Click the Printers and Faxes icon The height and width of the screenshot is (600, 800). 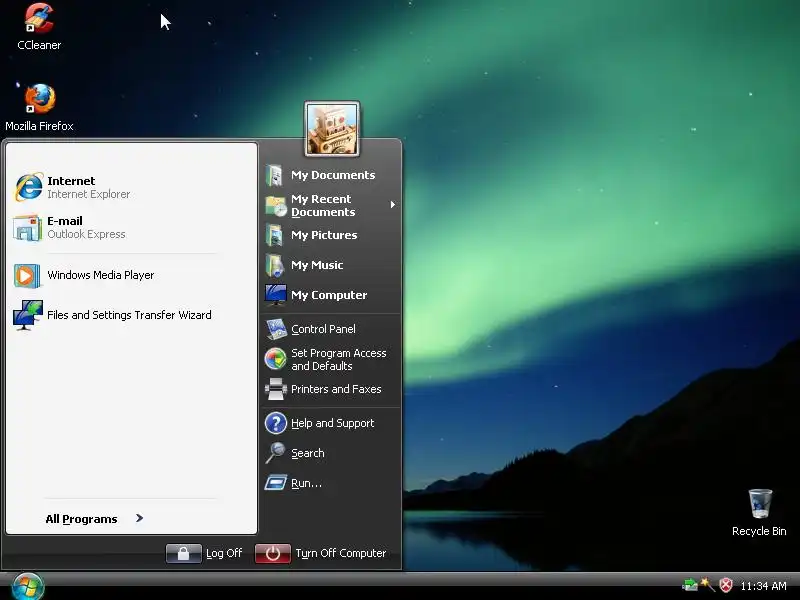tap(276, 389)
